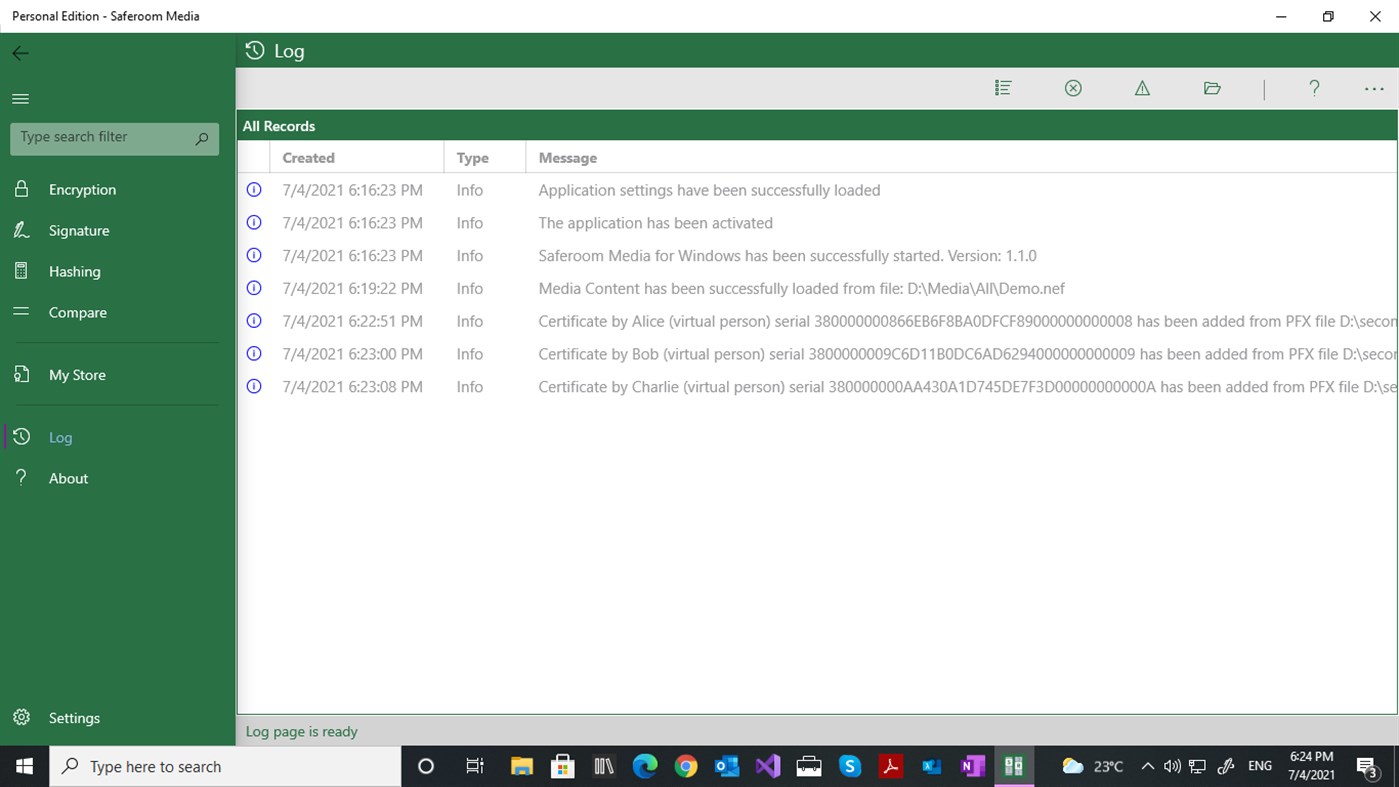Click the Signature quill pen icon
This screenshot has height=787, width=1399.
point(21,230)
